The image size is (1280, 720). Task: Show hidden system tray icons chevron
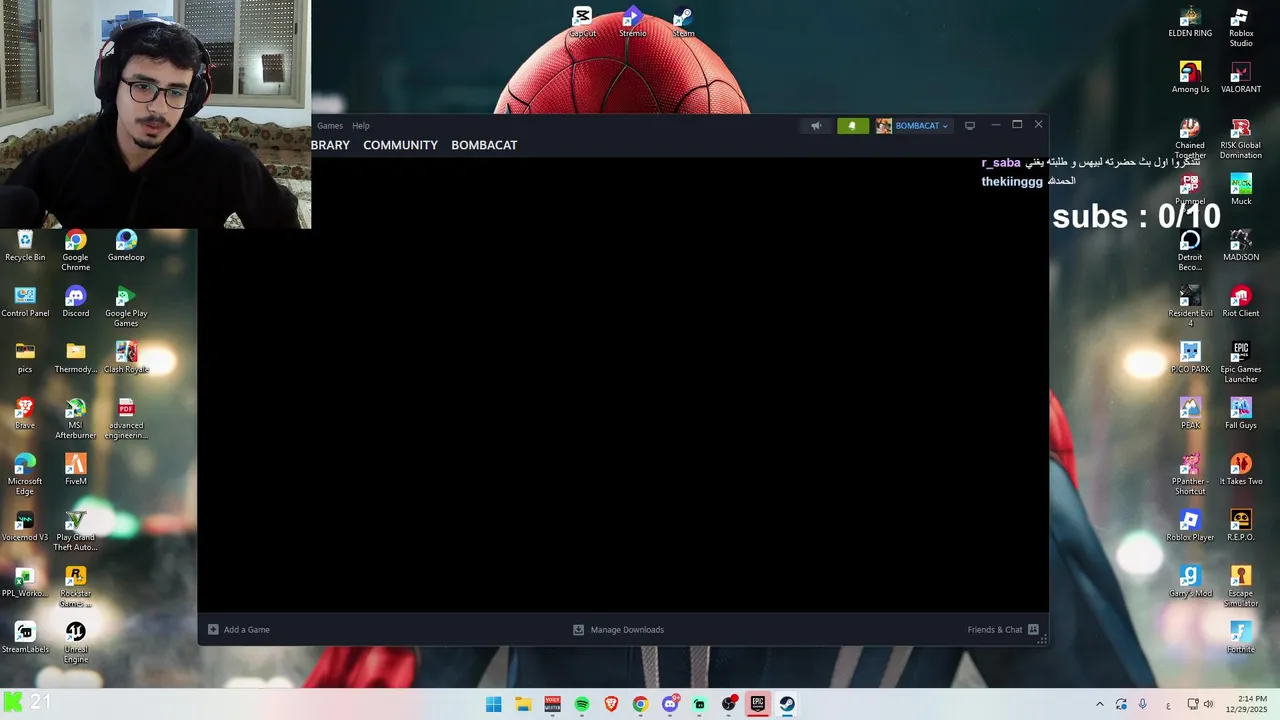click(1099, 704)
